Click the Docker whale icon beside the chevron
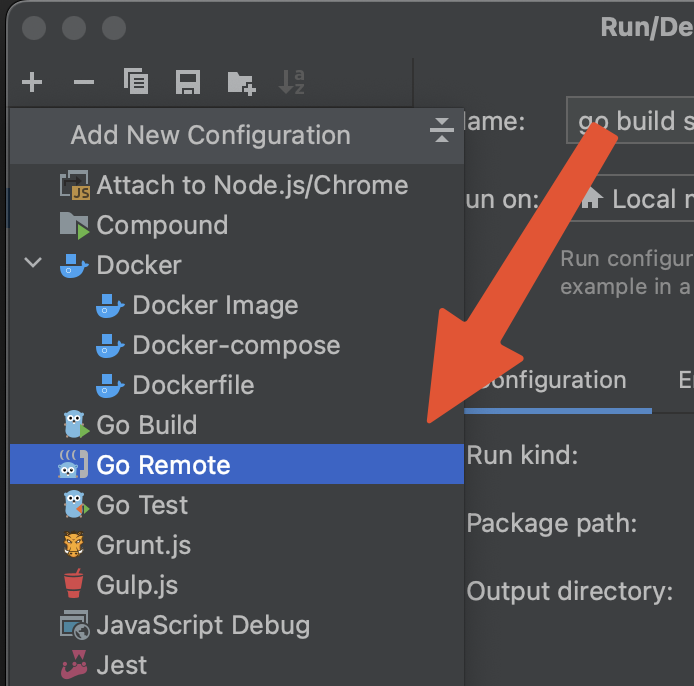Image resolution: width=694 pixels, height=686 pixels. [74, 266]
